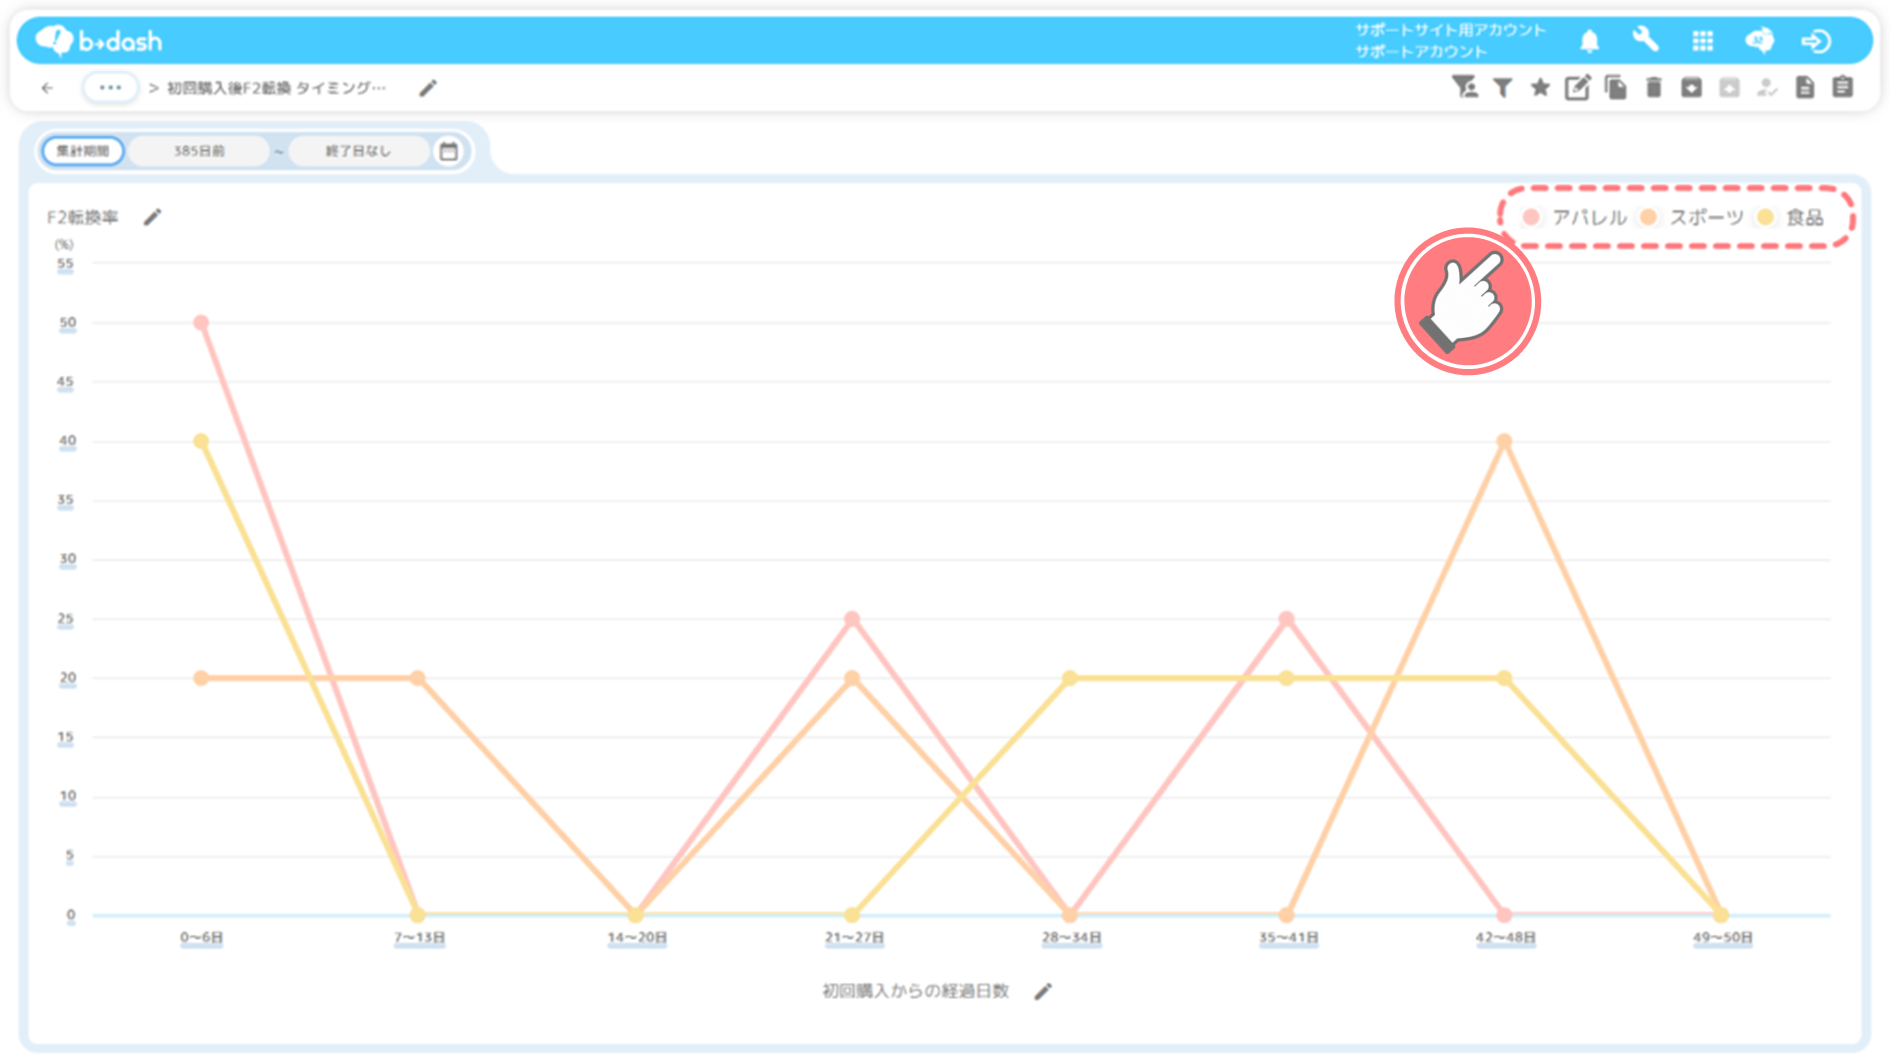1890x1063 pixels.
Task: Click the F2転換率 chart title
Action: click(82, 217)
